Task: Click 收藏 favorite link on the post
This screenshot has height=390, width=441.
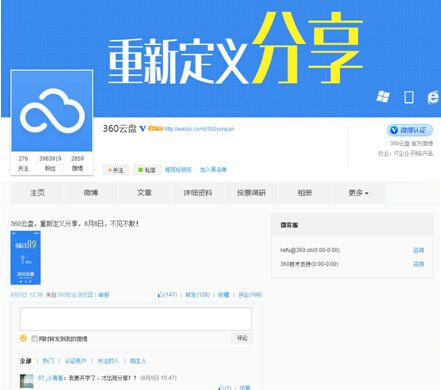Action: point(224,295)
